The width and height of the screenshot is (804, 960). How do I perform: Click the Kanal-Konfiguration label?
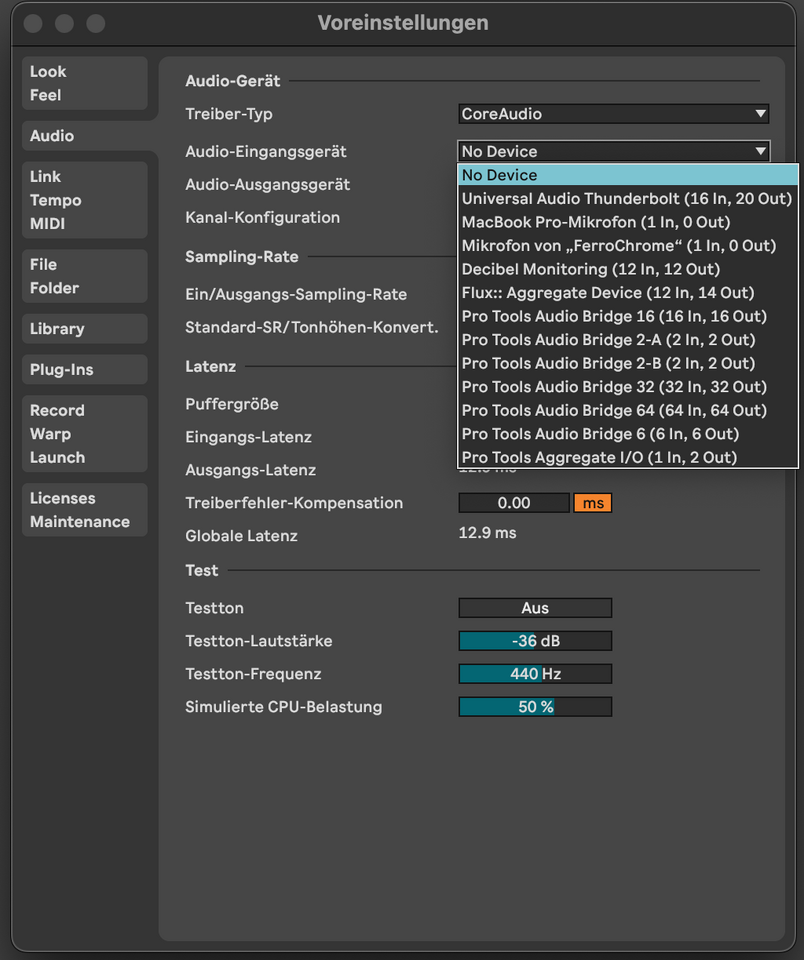pos(263,218)
